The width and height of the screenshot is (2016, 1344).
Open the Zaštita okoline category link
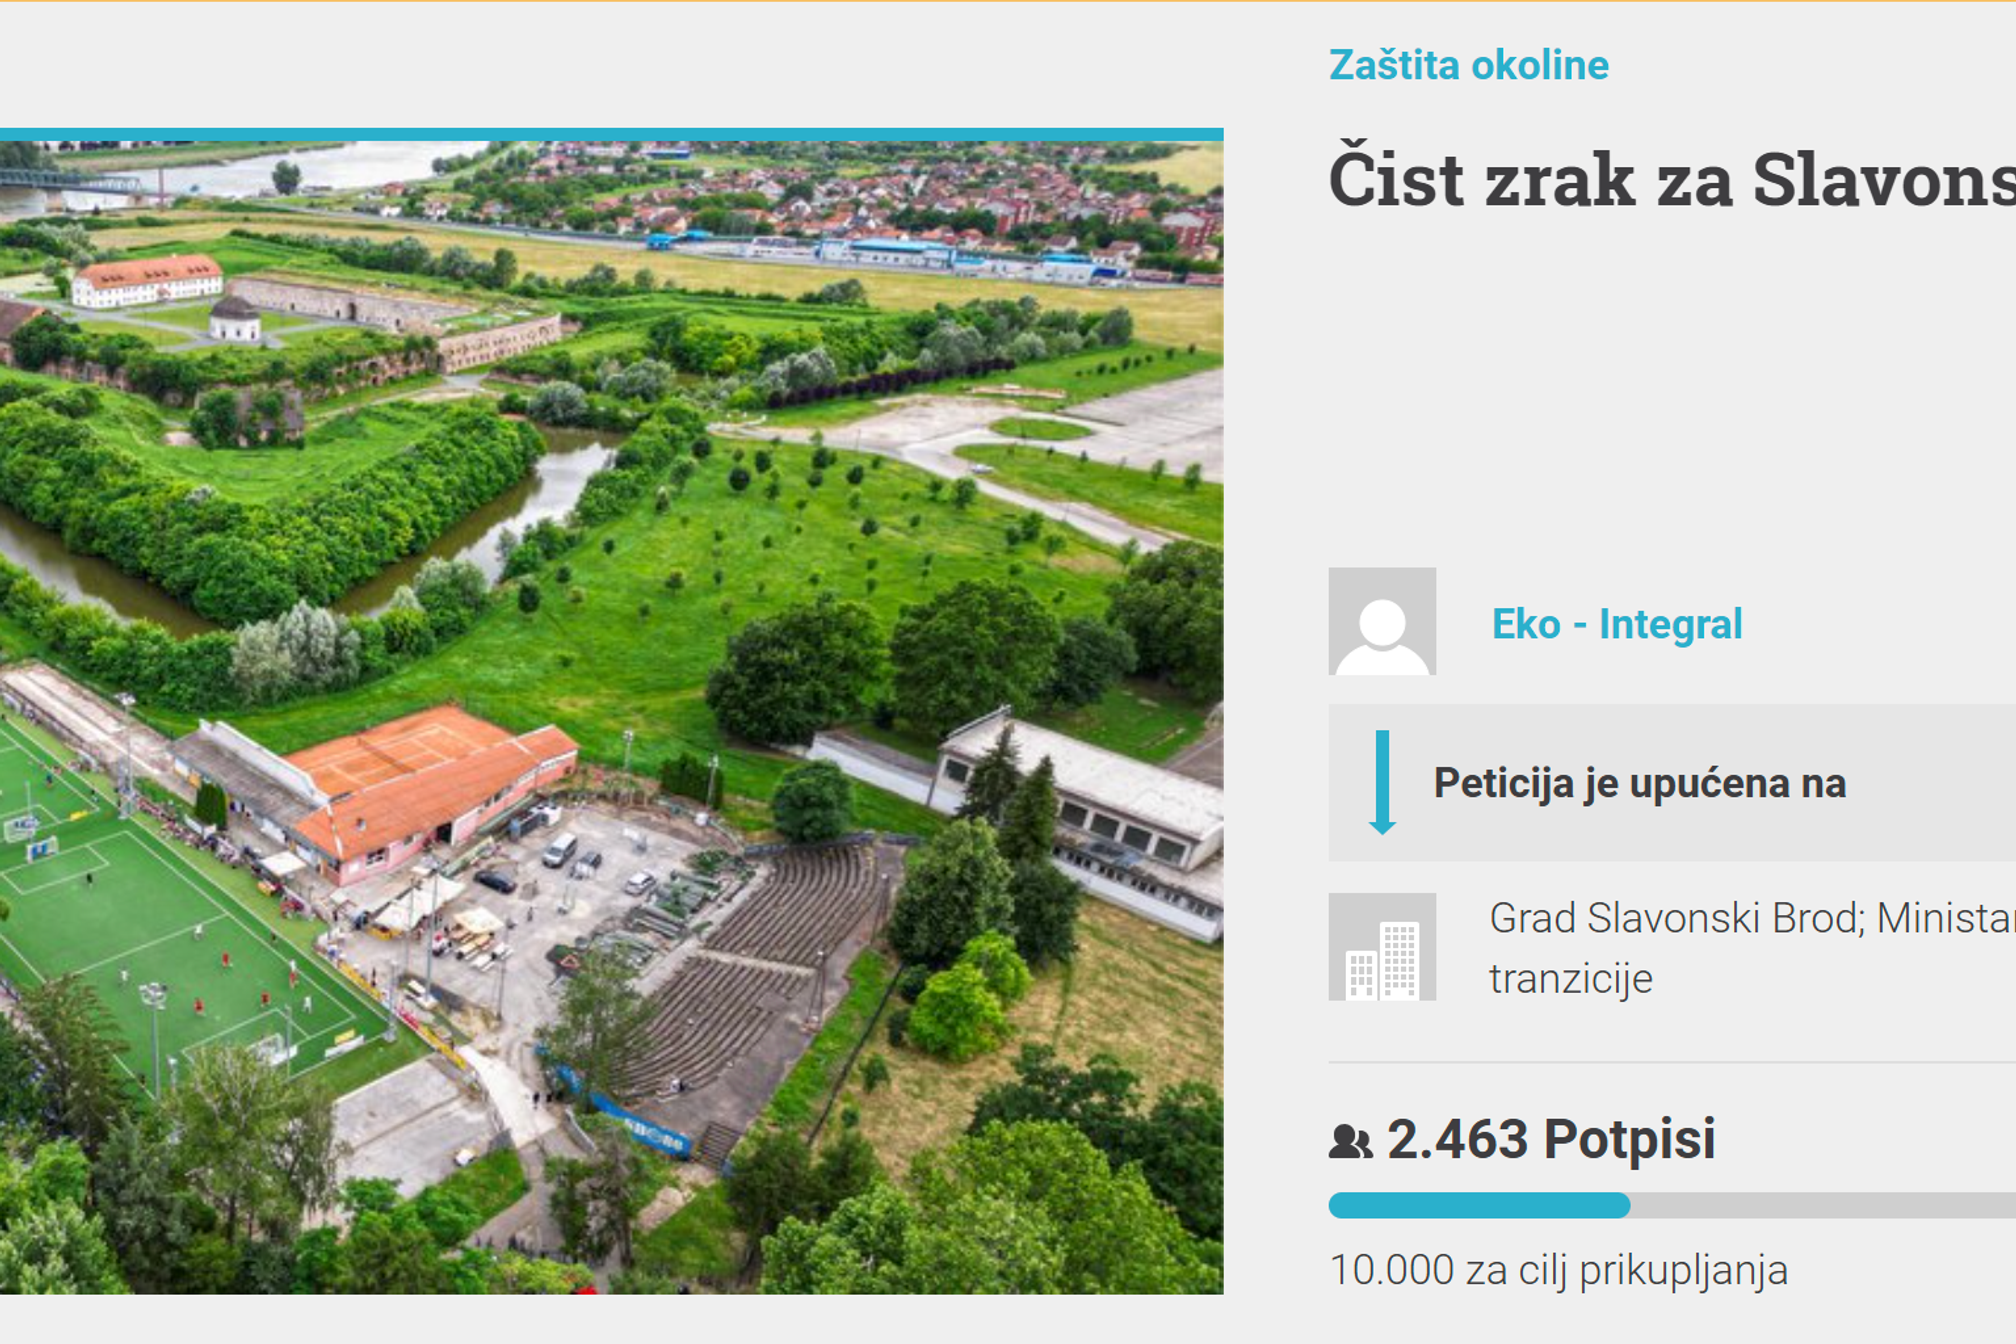click(x=1468, y=66)
